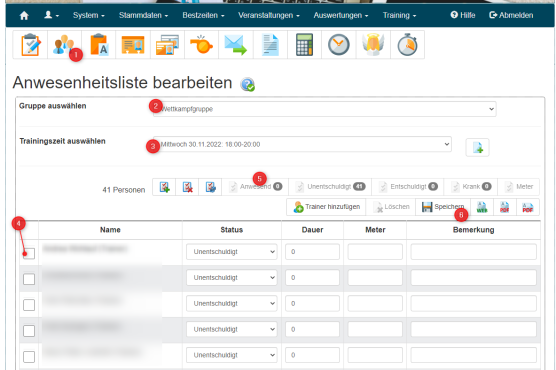Viewport: 556px width, 370px height.
Task: Click the Dauer field in the first row
Action: [312, 252]
